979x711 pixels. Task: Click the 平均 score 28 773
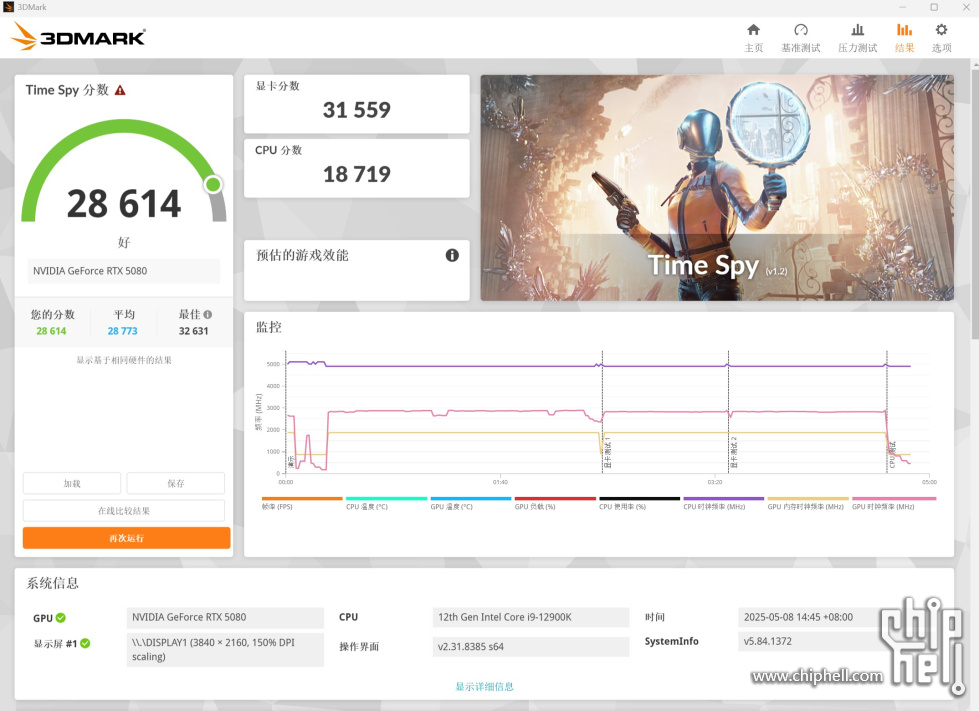(122, 331)
